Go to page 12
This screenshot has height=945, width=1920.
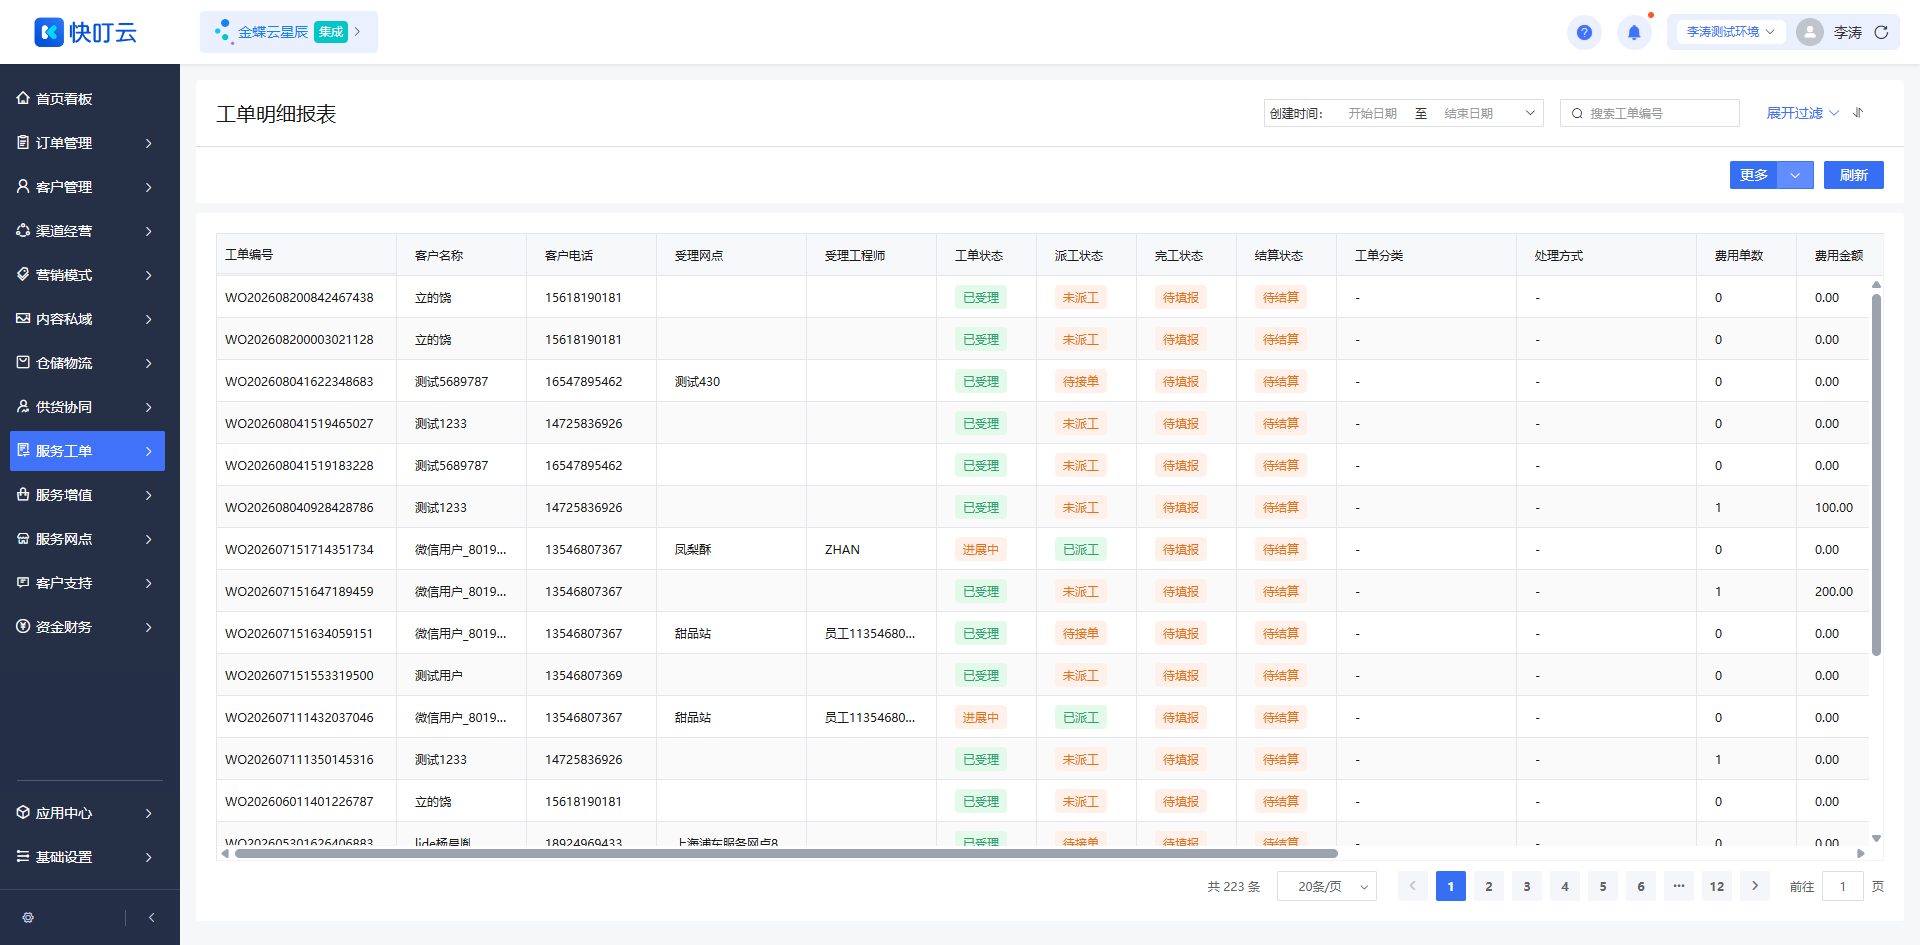click(1716, 886)
